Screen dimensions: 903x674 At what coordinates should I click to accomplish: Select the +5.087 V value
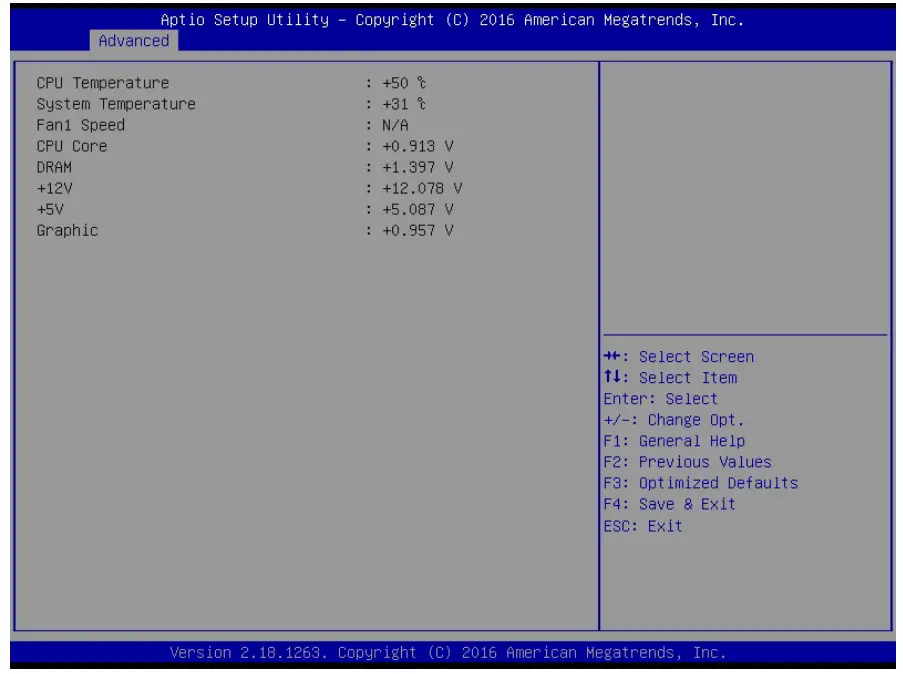[x=418, y=209]
